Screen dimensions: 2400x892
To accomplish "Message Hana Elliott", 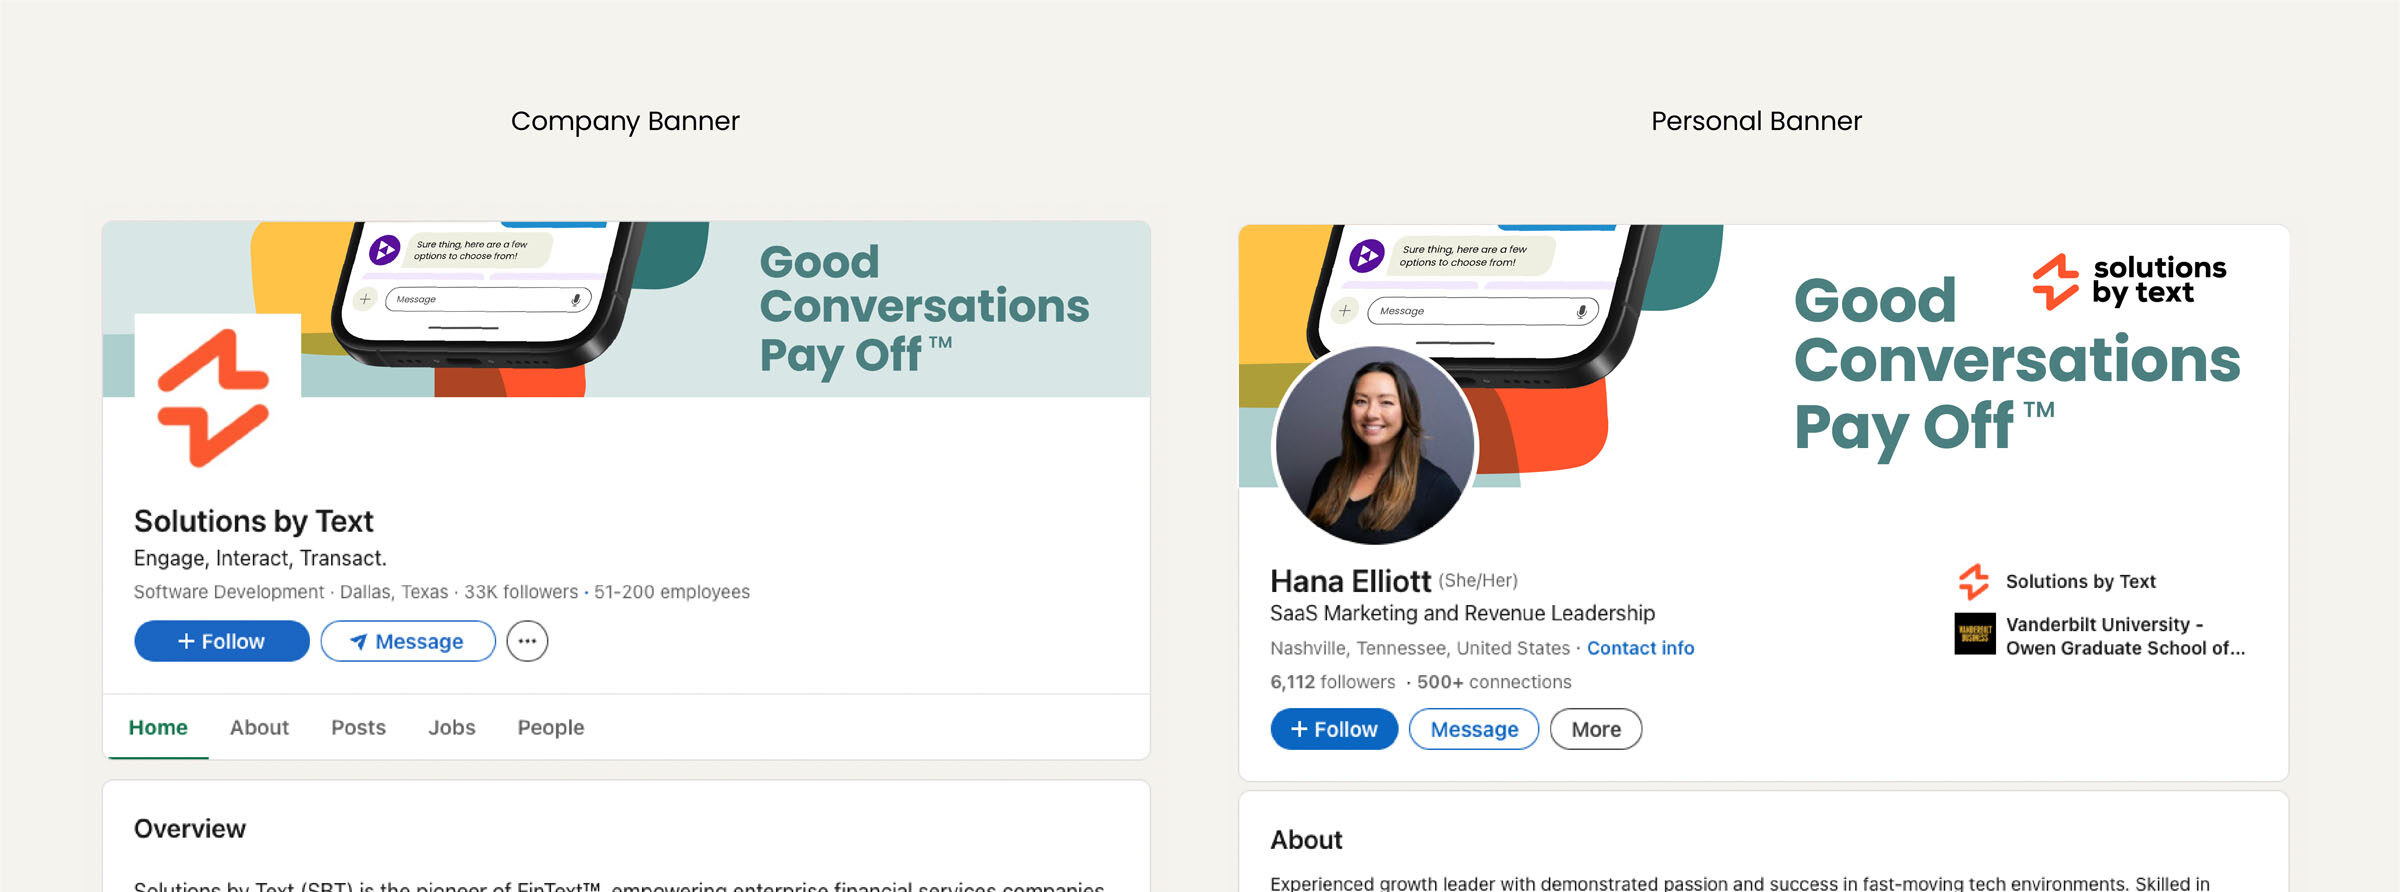I will (1474, 729).
